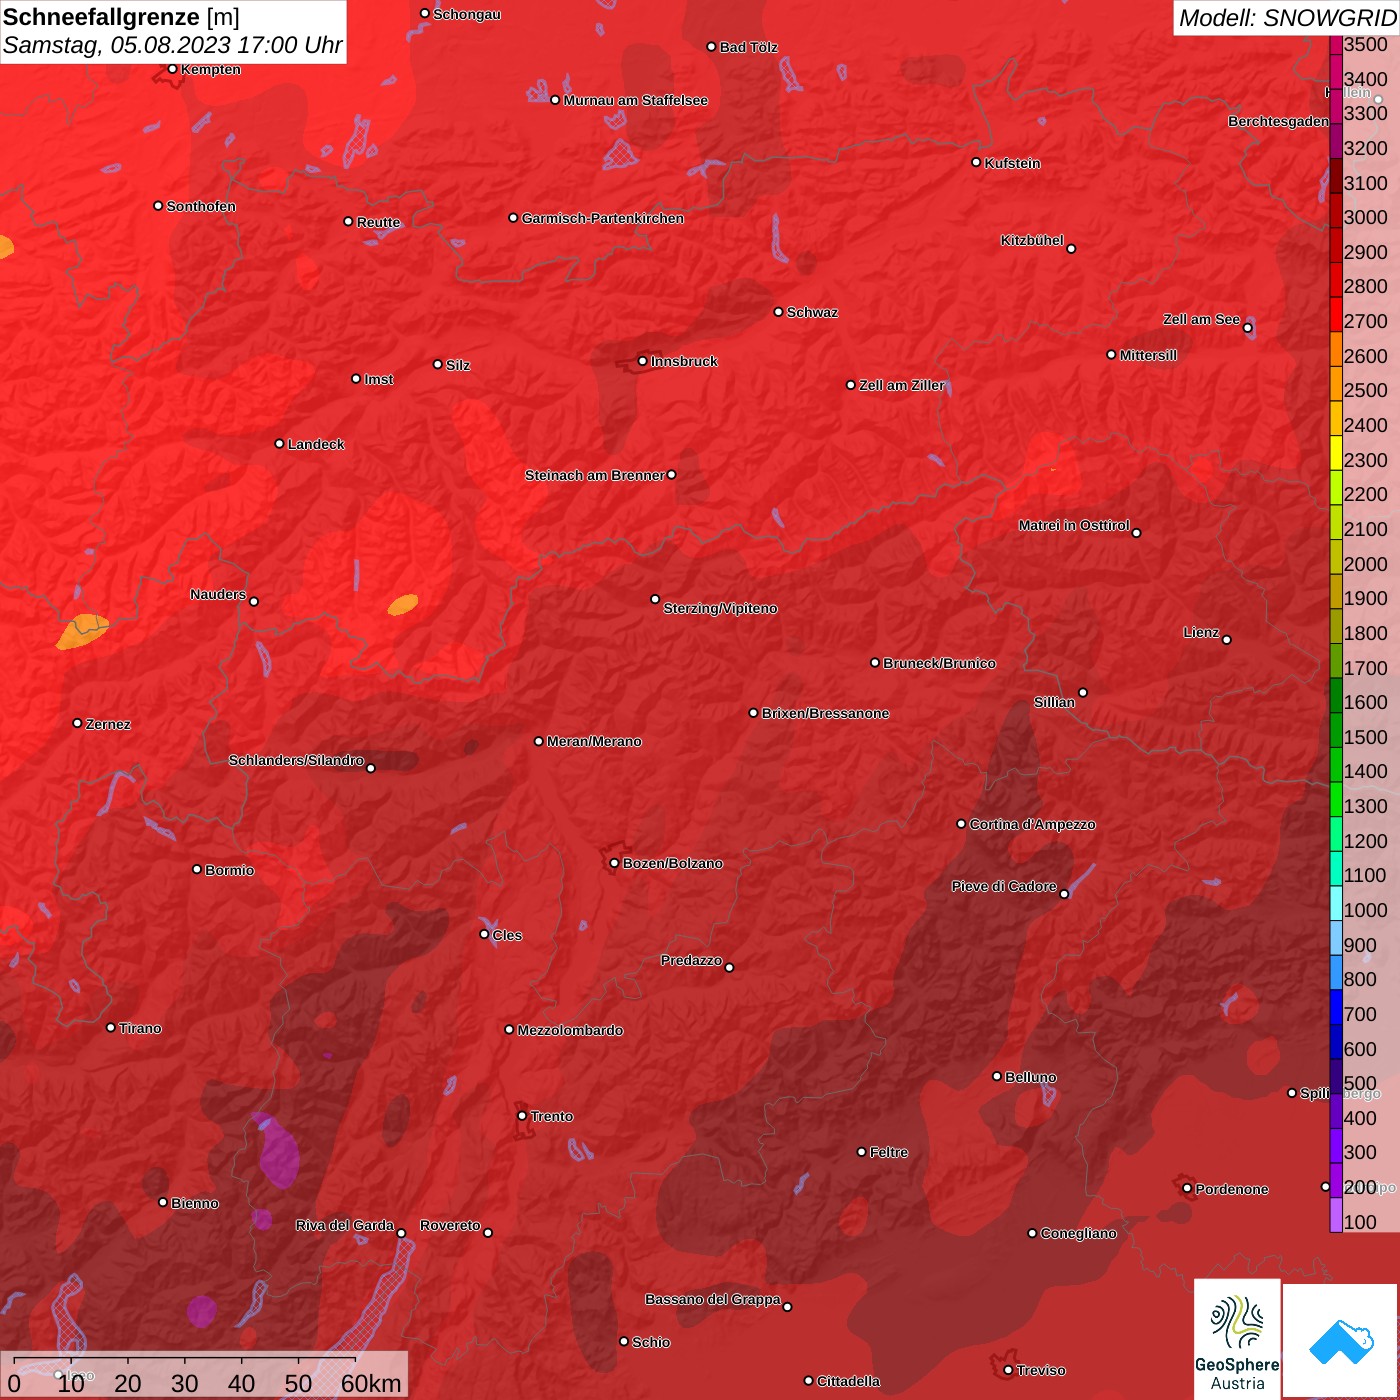
Task: Click the Sonthofen label
Action: coord(201,206)
